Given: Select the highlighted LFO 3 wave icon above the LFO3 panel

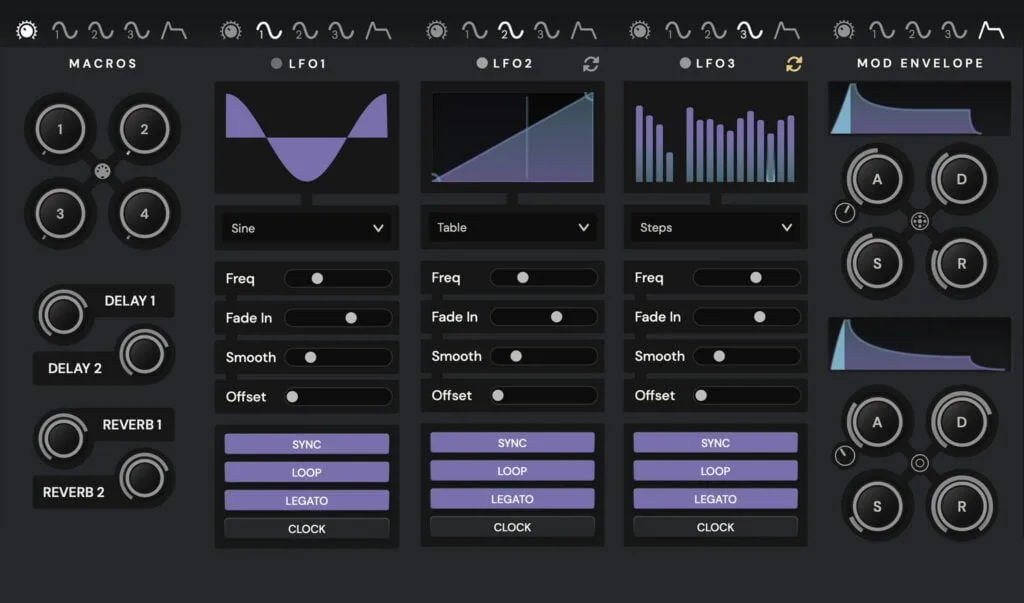Looking at the screenshot, I should click(750, 31).
